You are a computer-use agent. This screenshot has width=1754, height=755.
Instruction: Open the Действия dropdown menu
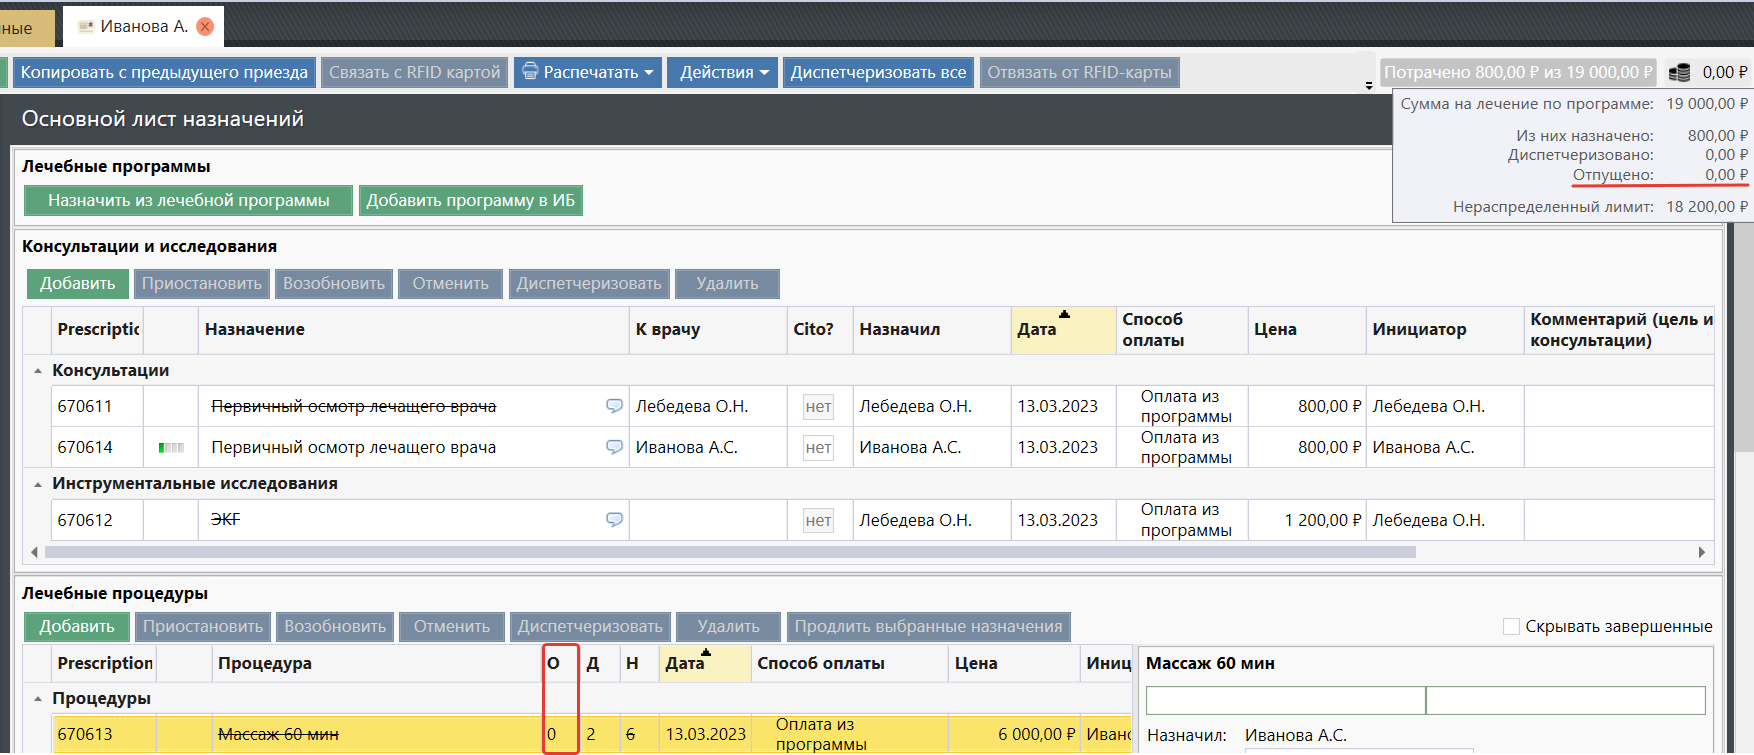coord(724,72)
